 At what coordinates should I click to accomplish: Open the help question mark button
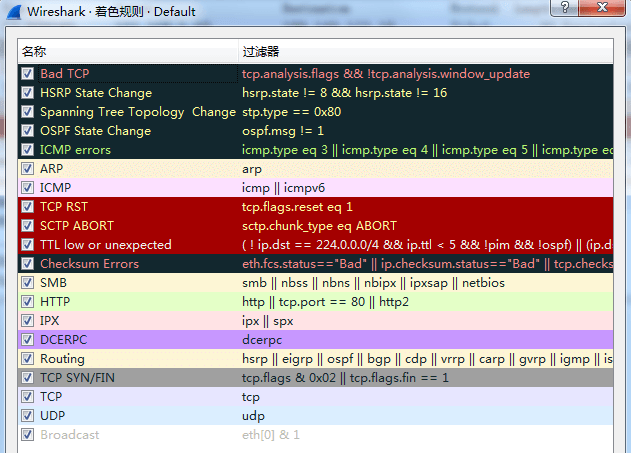[x=565, y=7]
